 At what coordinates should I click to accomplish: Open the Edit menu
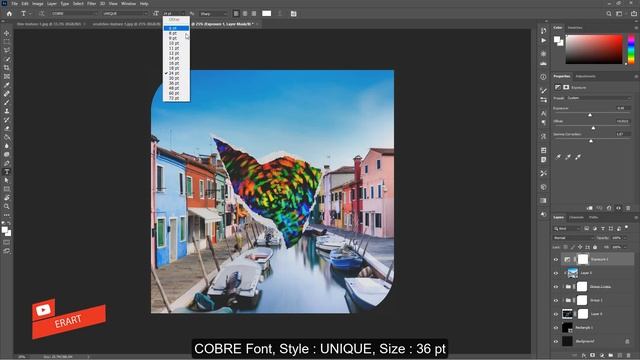25,4
